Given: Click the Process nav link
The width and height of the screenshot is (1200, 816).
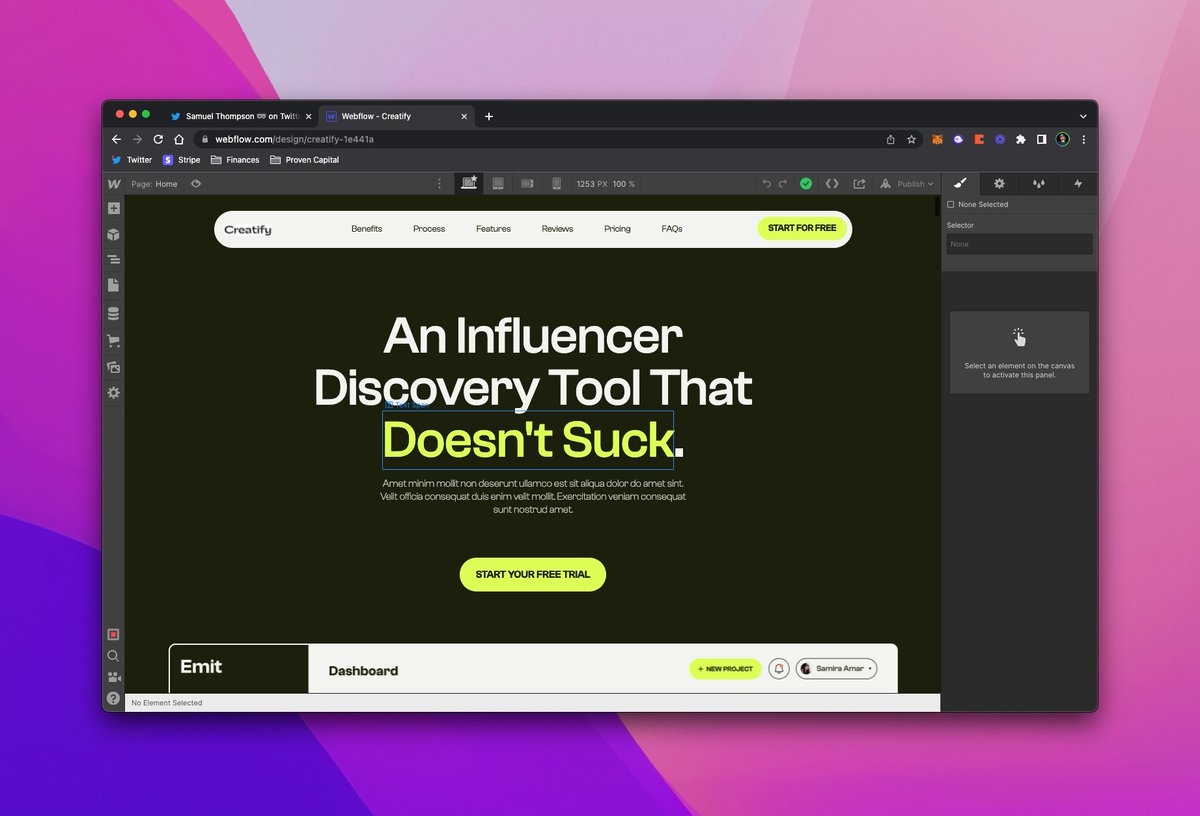Looking at the screenshot, I should (x=429, y=229).
